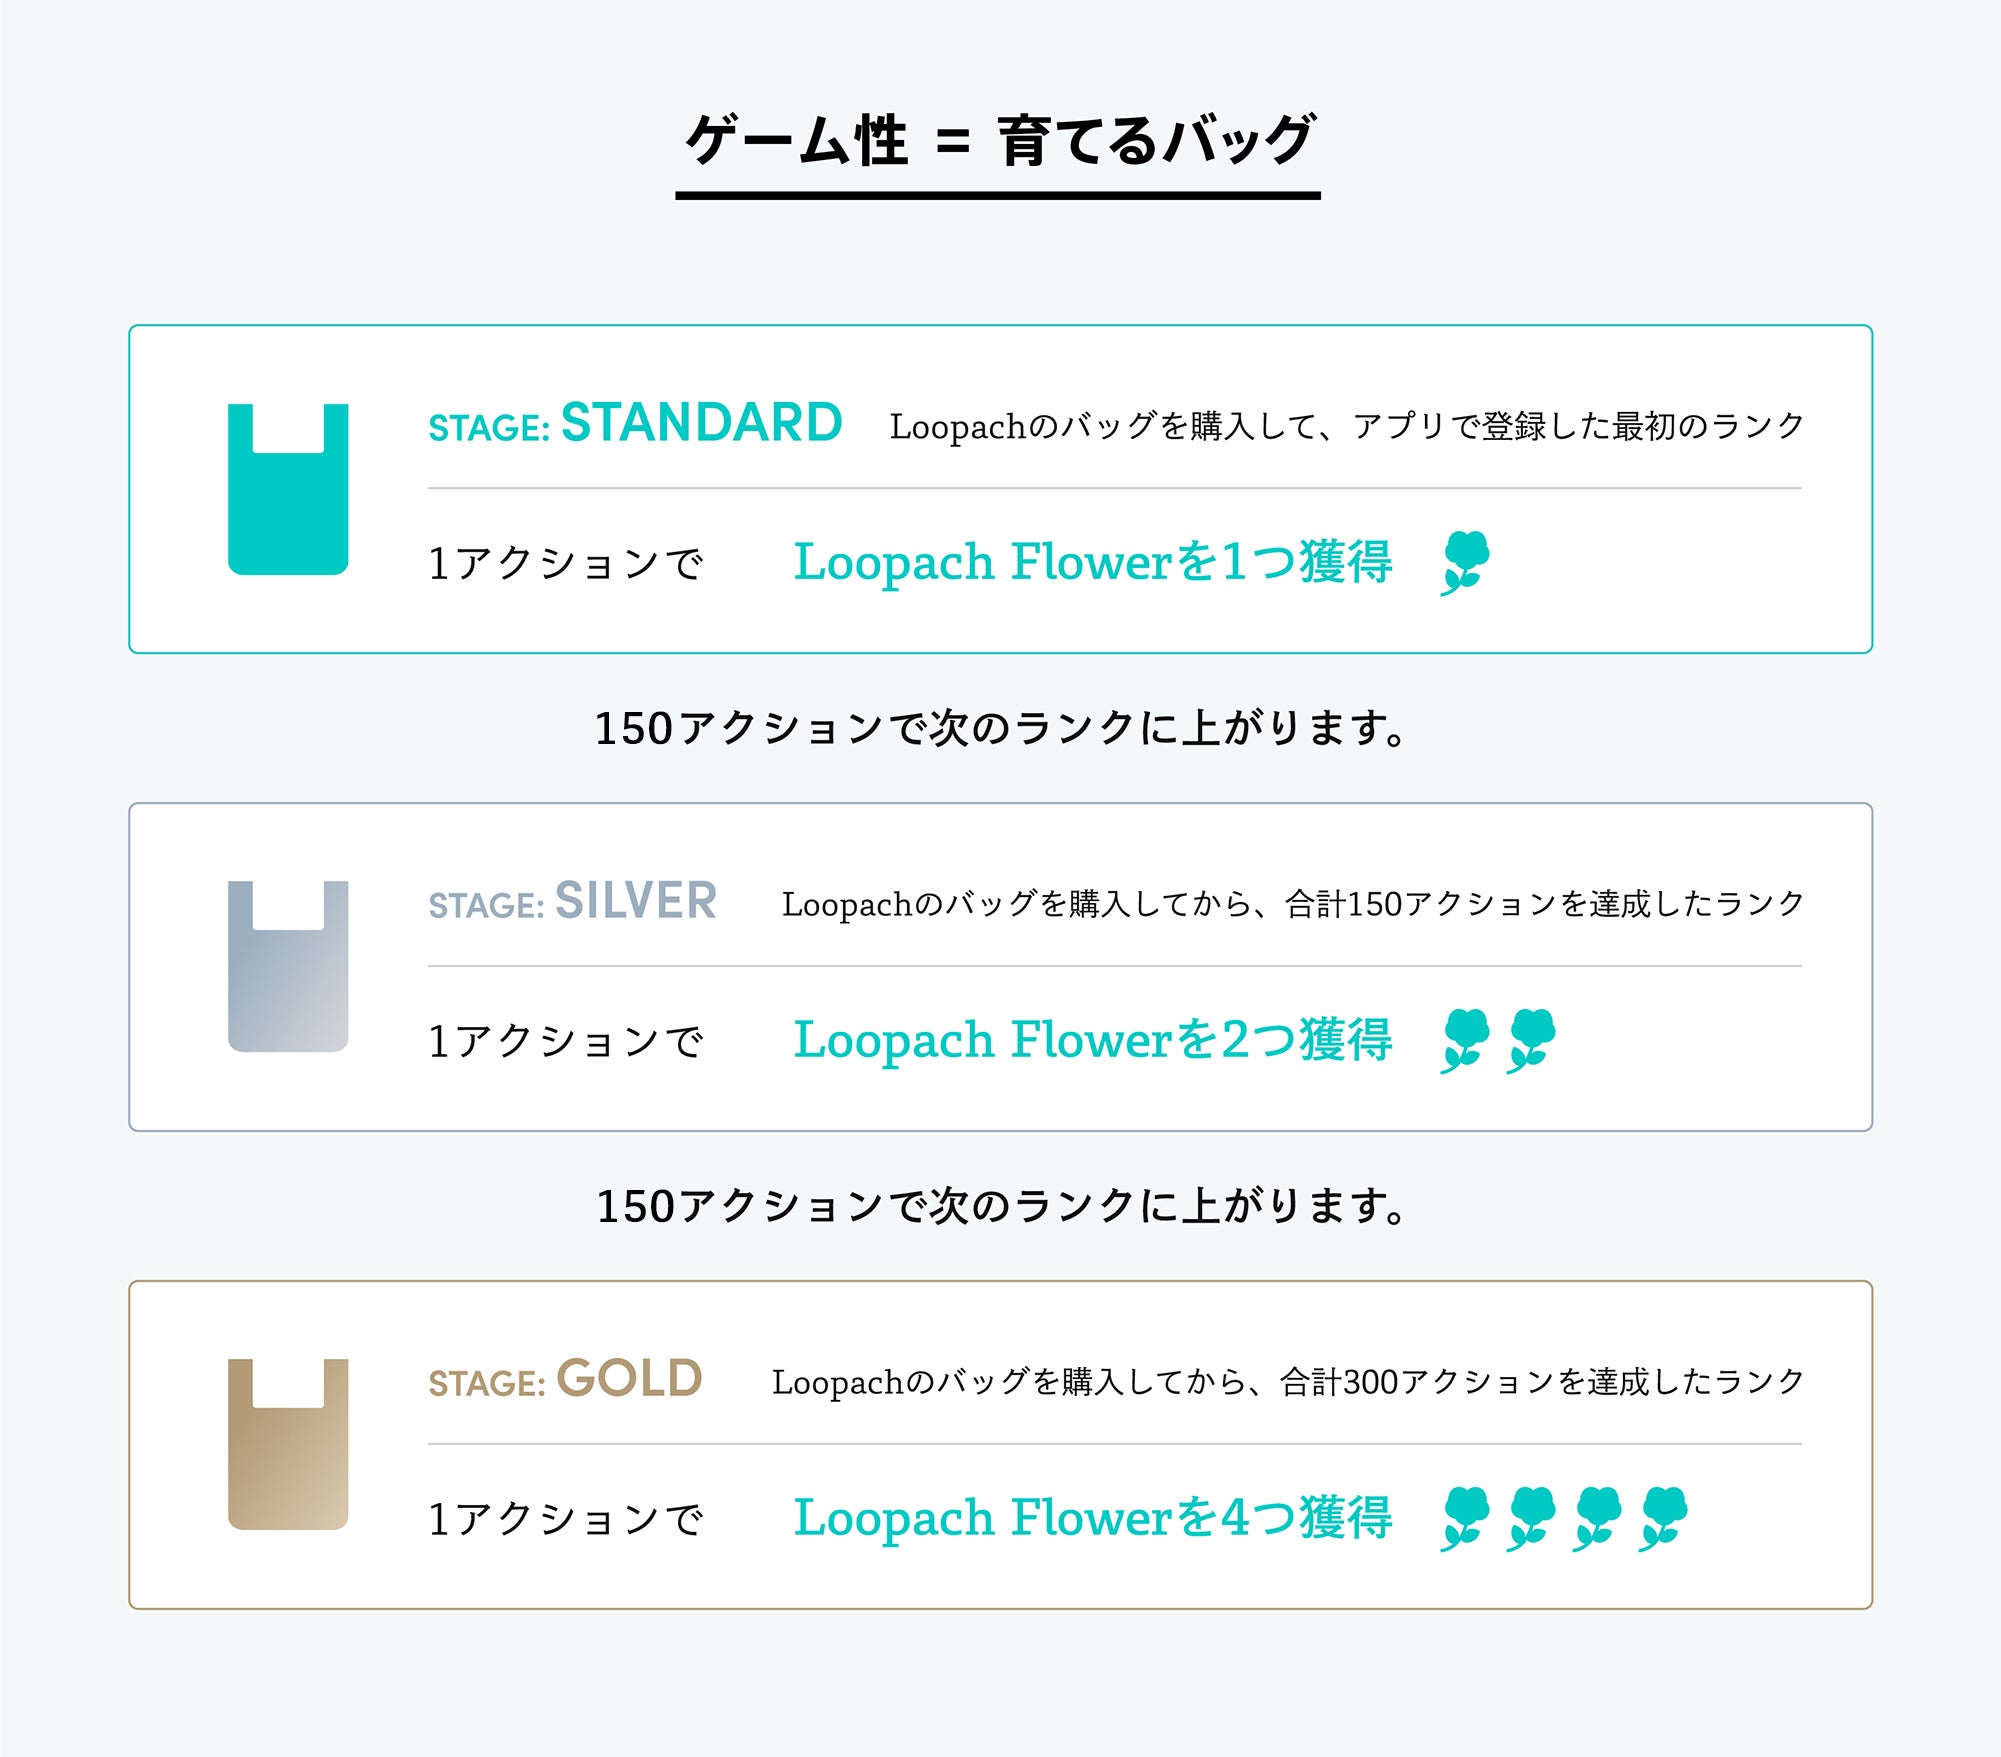This screenshot has height=1757, width=2001.
Task: Click the STAGE: STANDARD heading
Action: point(635,423)
